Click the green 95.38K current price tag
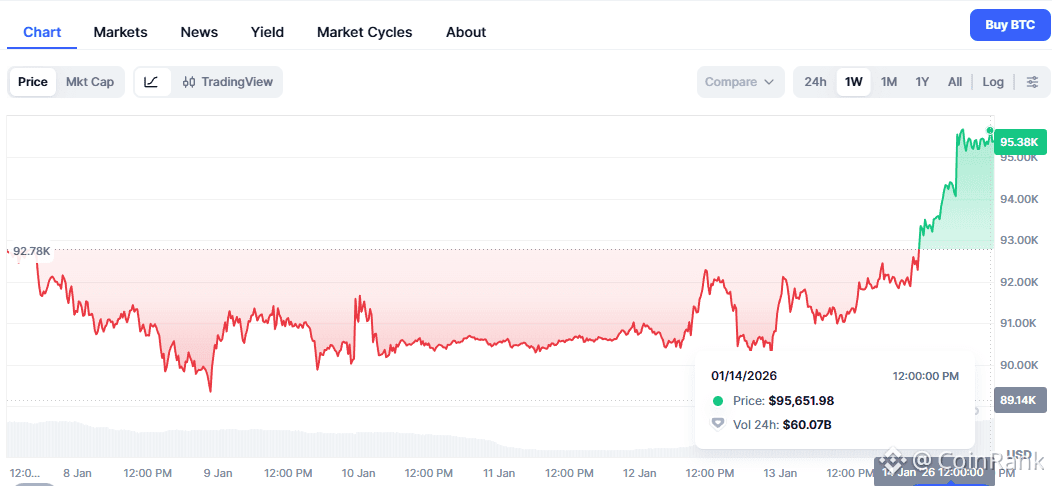 pyautogui.click(x=1018, y=142)
